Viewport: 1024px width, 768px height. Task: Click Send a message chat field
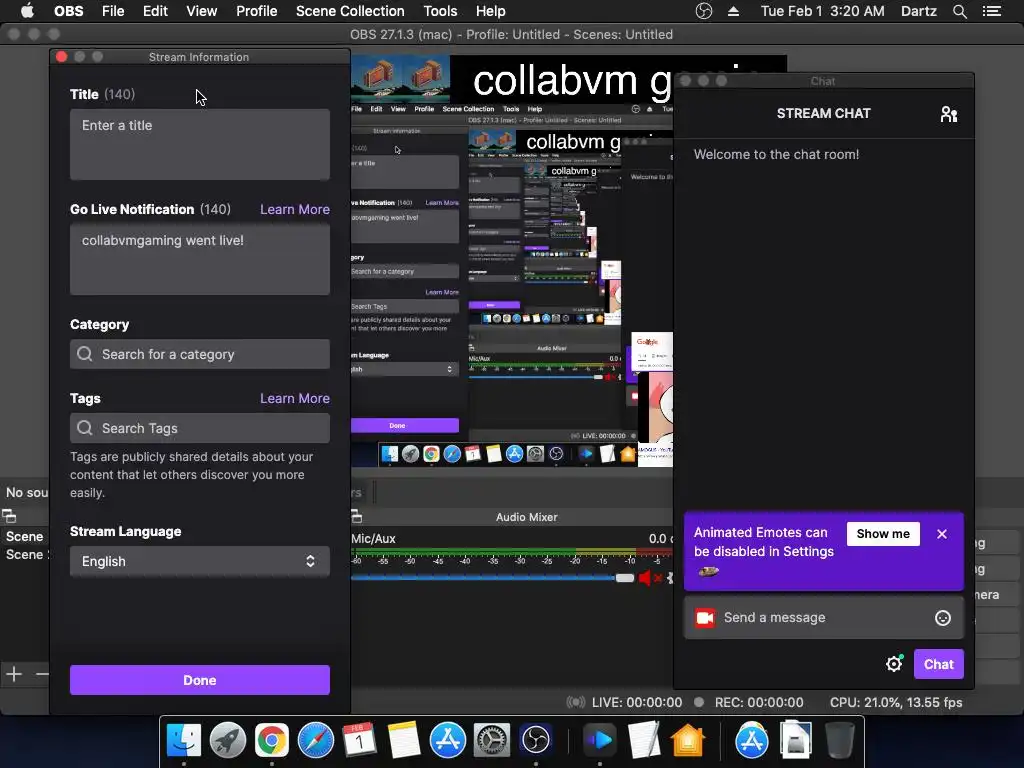[824, 618]
